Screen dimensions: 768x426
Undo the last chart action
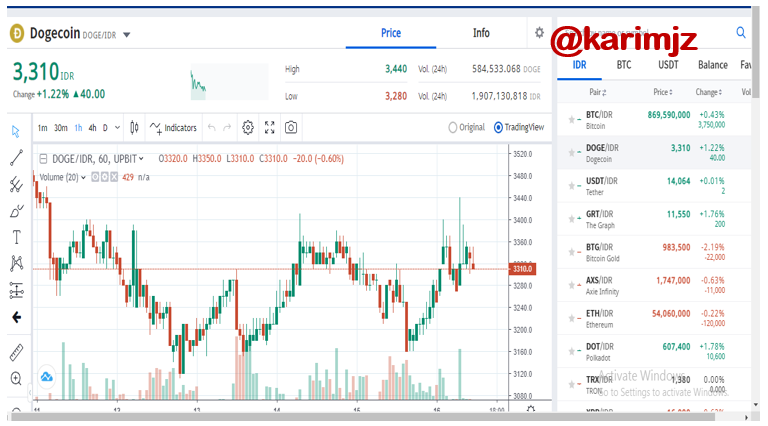tap(212, 128)
